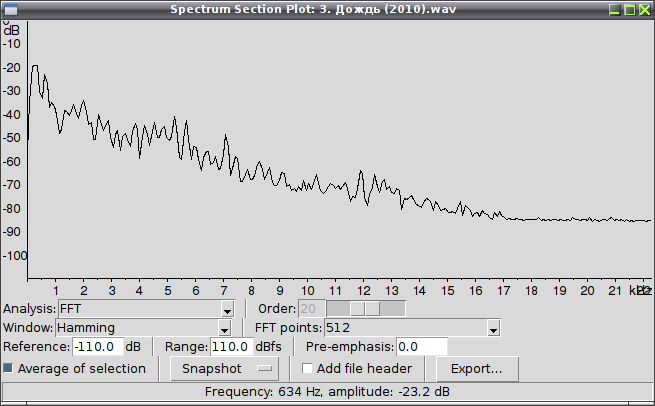Close the Spectrum Section Plot window

click(x=645, y=10)
